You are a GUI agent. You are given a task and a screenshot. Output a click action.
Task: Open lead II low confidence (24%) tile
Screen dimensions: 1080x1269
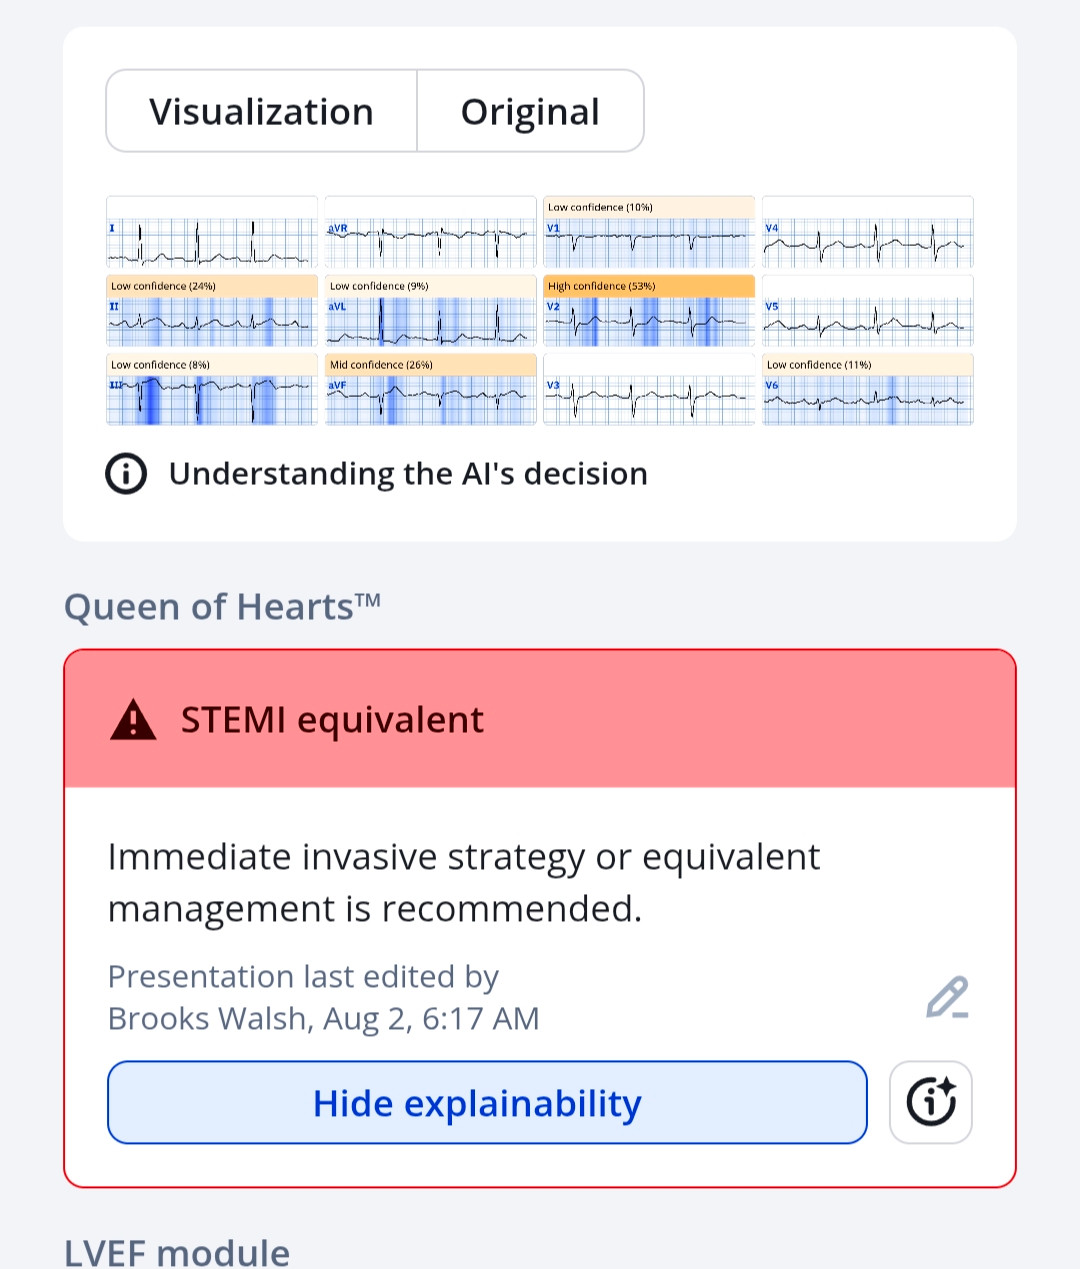point(212,311)
